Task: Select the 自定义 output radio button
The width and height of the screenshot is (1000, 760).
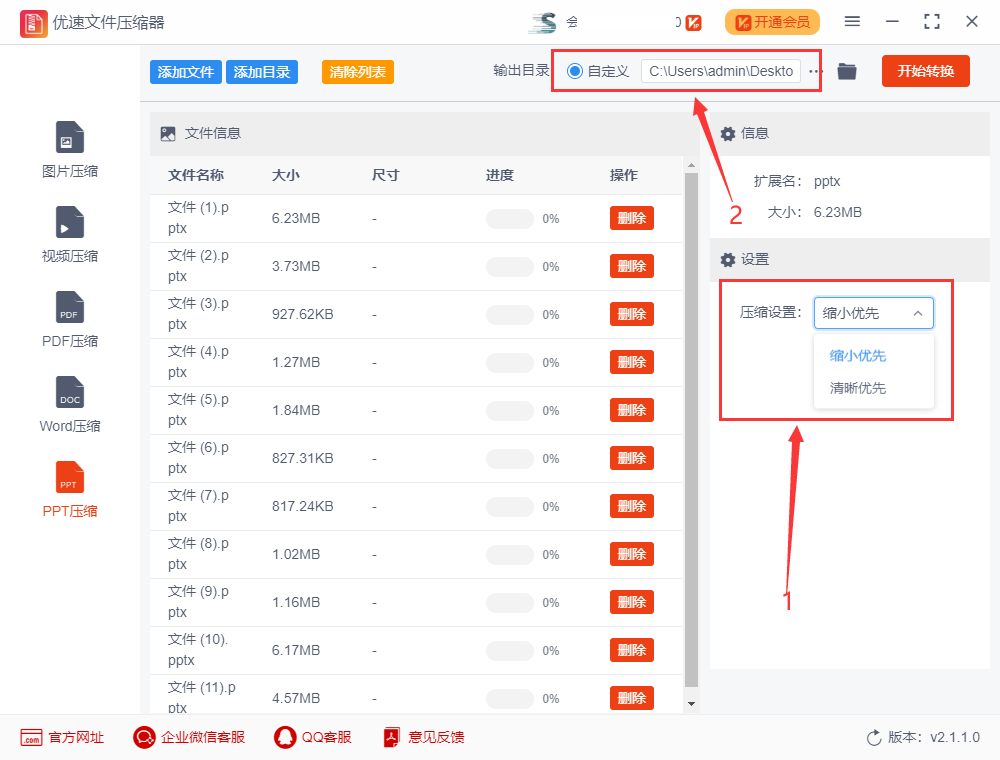Action: (575, 71)
